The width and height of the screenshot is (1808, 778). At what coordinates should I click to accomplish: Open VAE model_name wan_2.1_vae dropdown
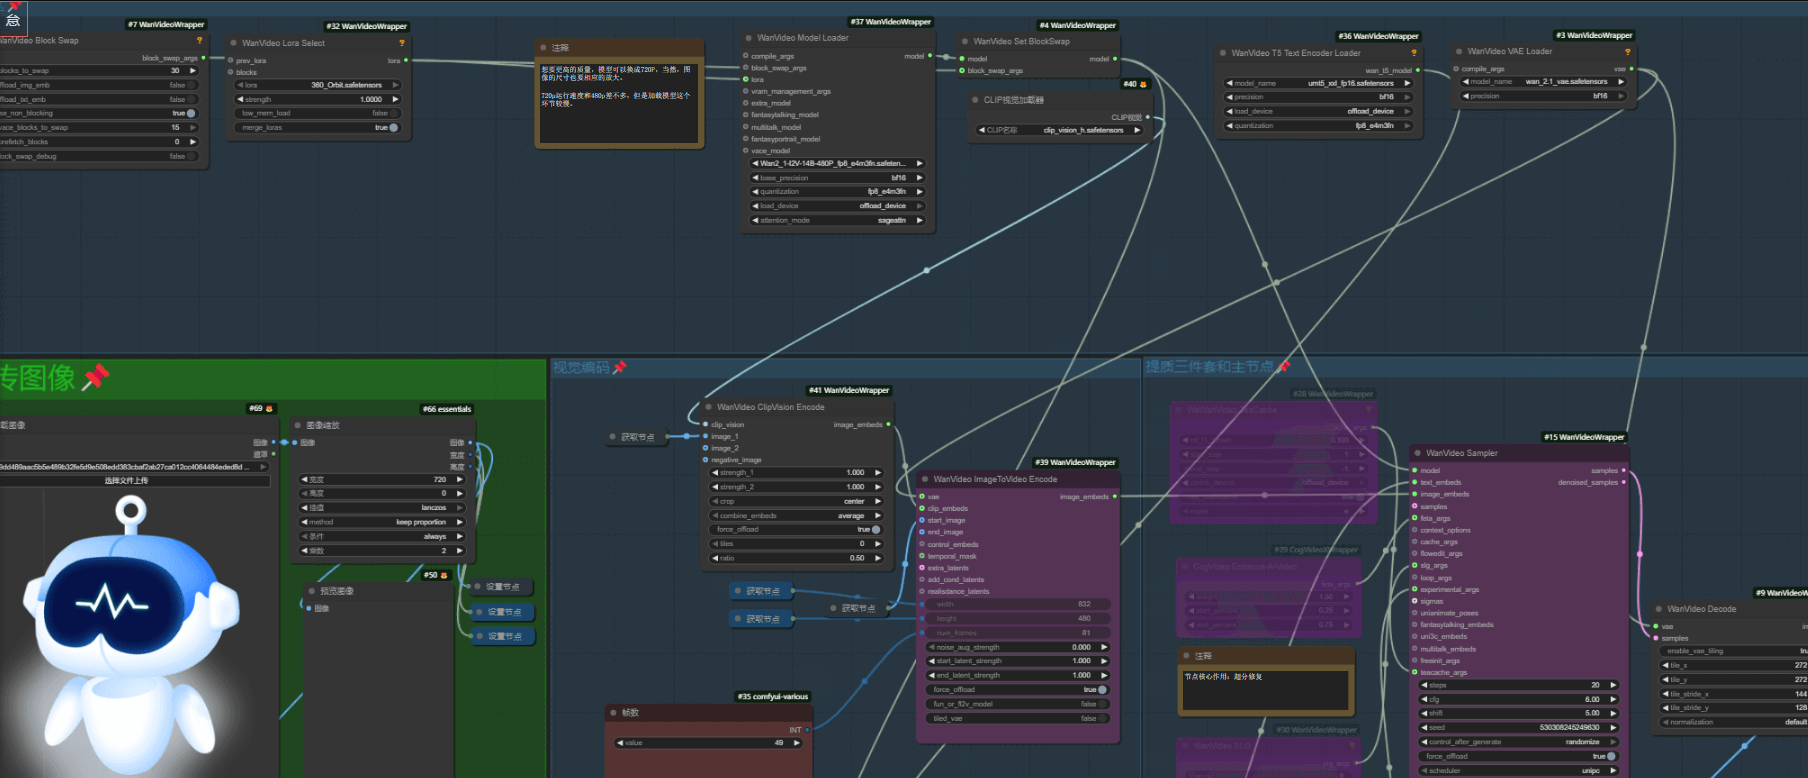coord(1544,82)
